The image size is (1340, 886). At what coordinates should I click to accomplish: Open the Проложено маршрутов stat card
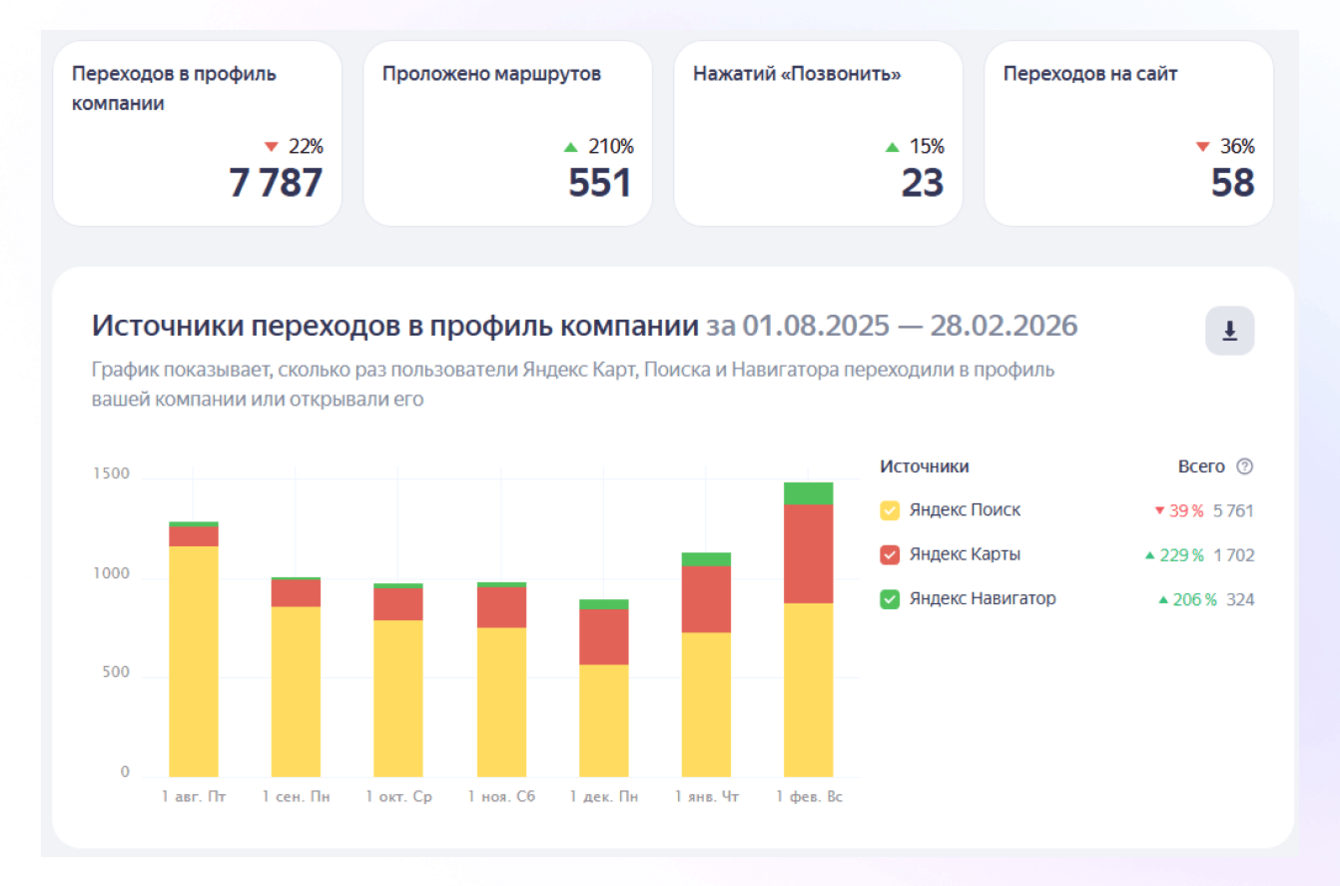[x=507, y=133]
